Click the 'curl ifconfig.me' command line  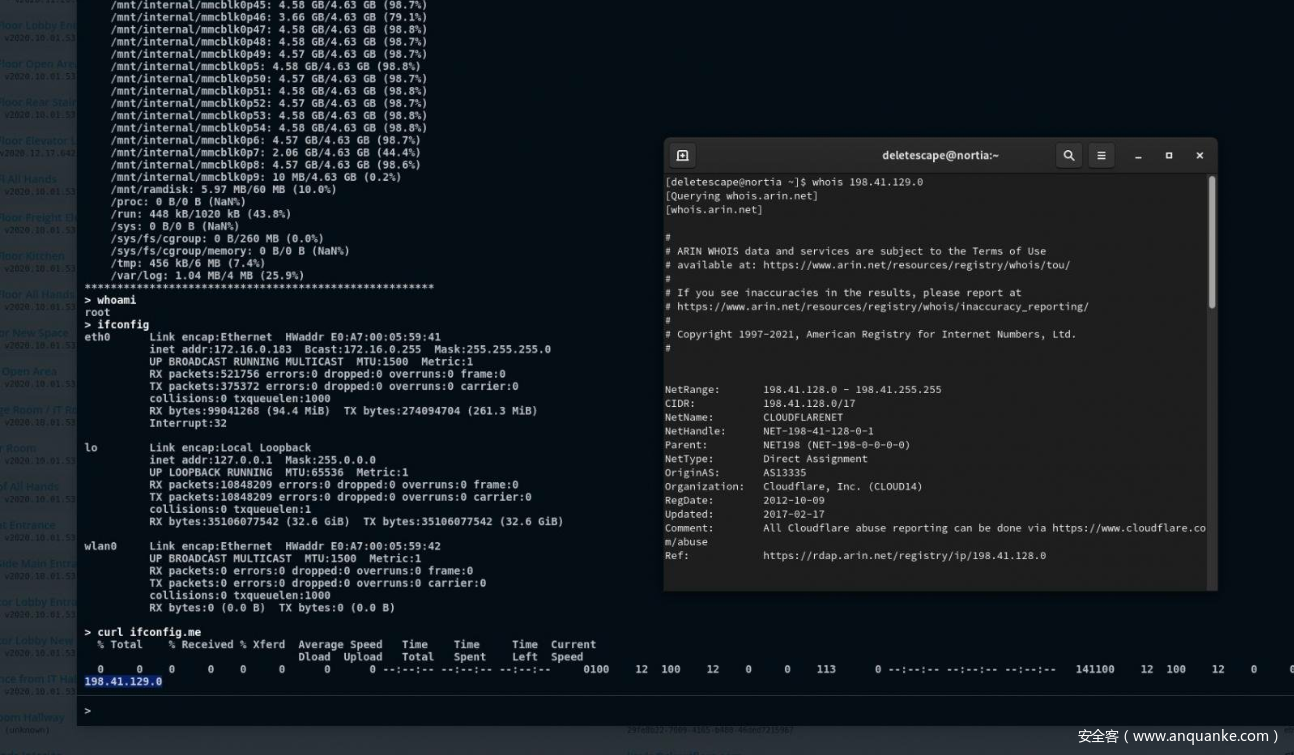point(149,633)
